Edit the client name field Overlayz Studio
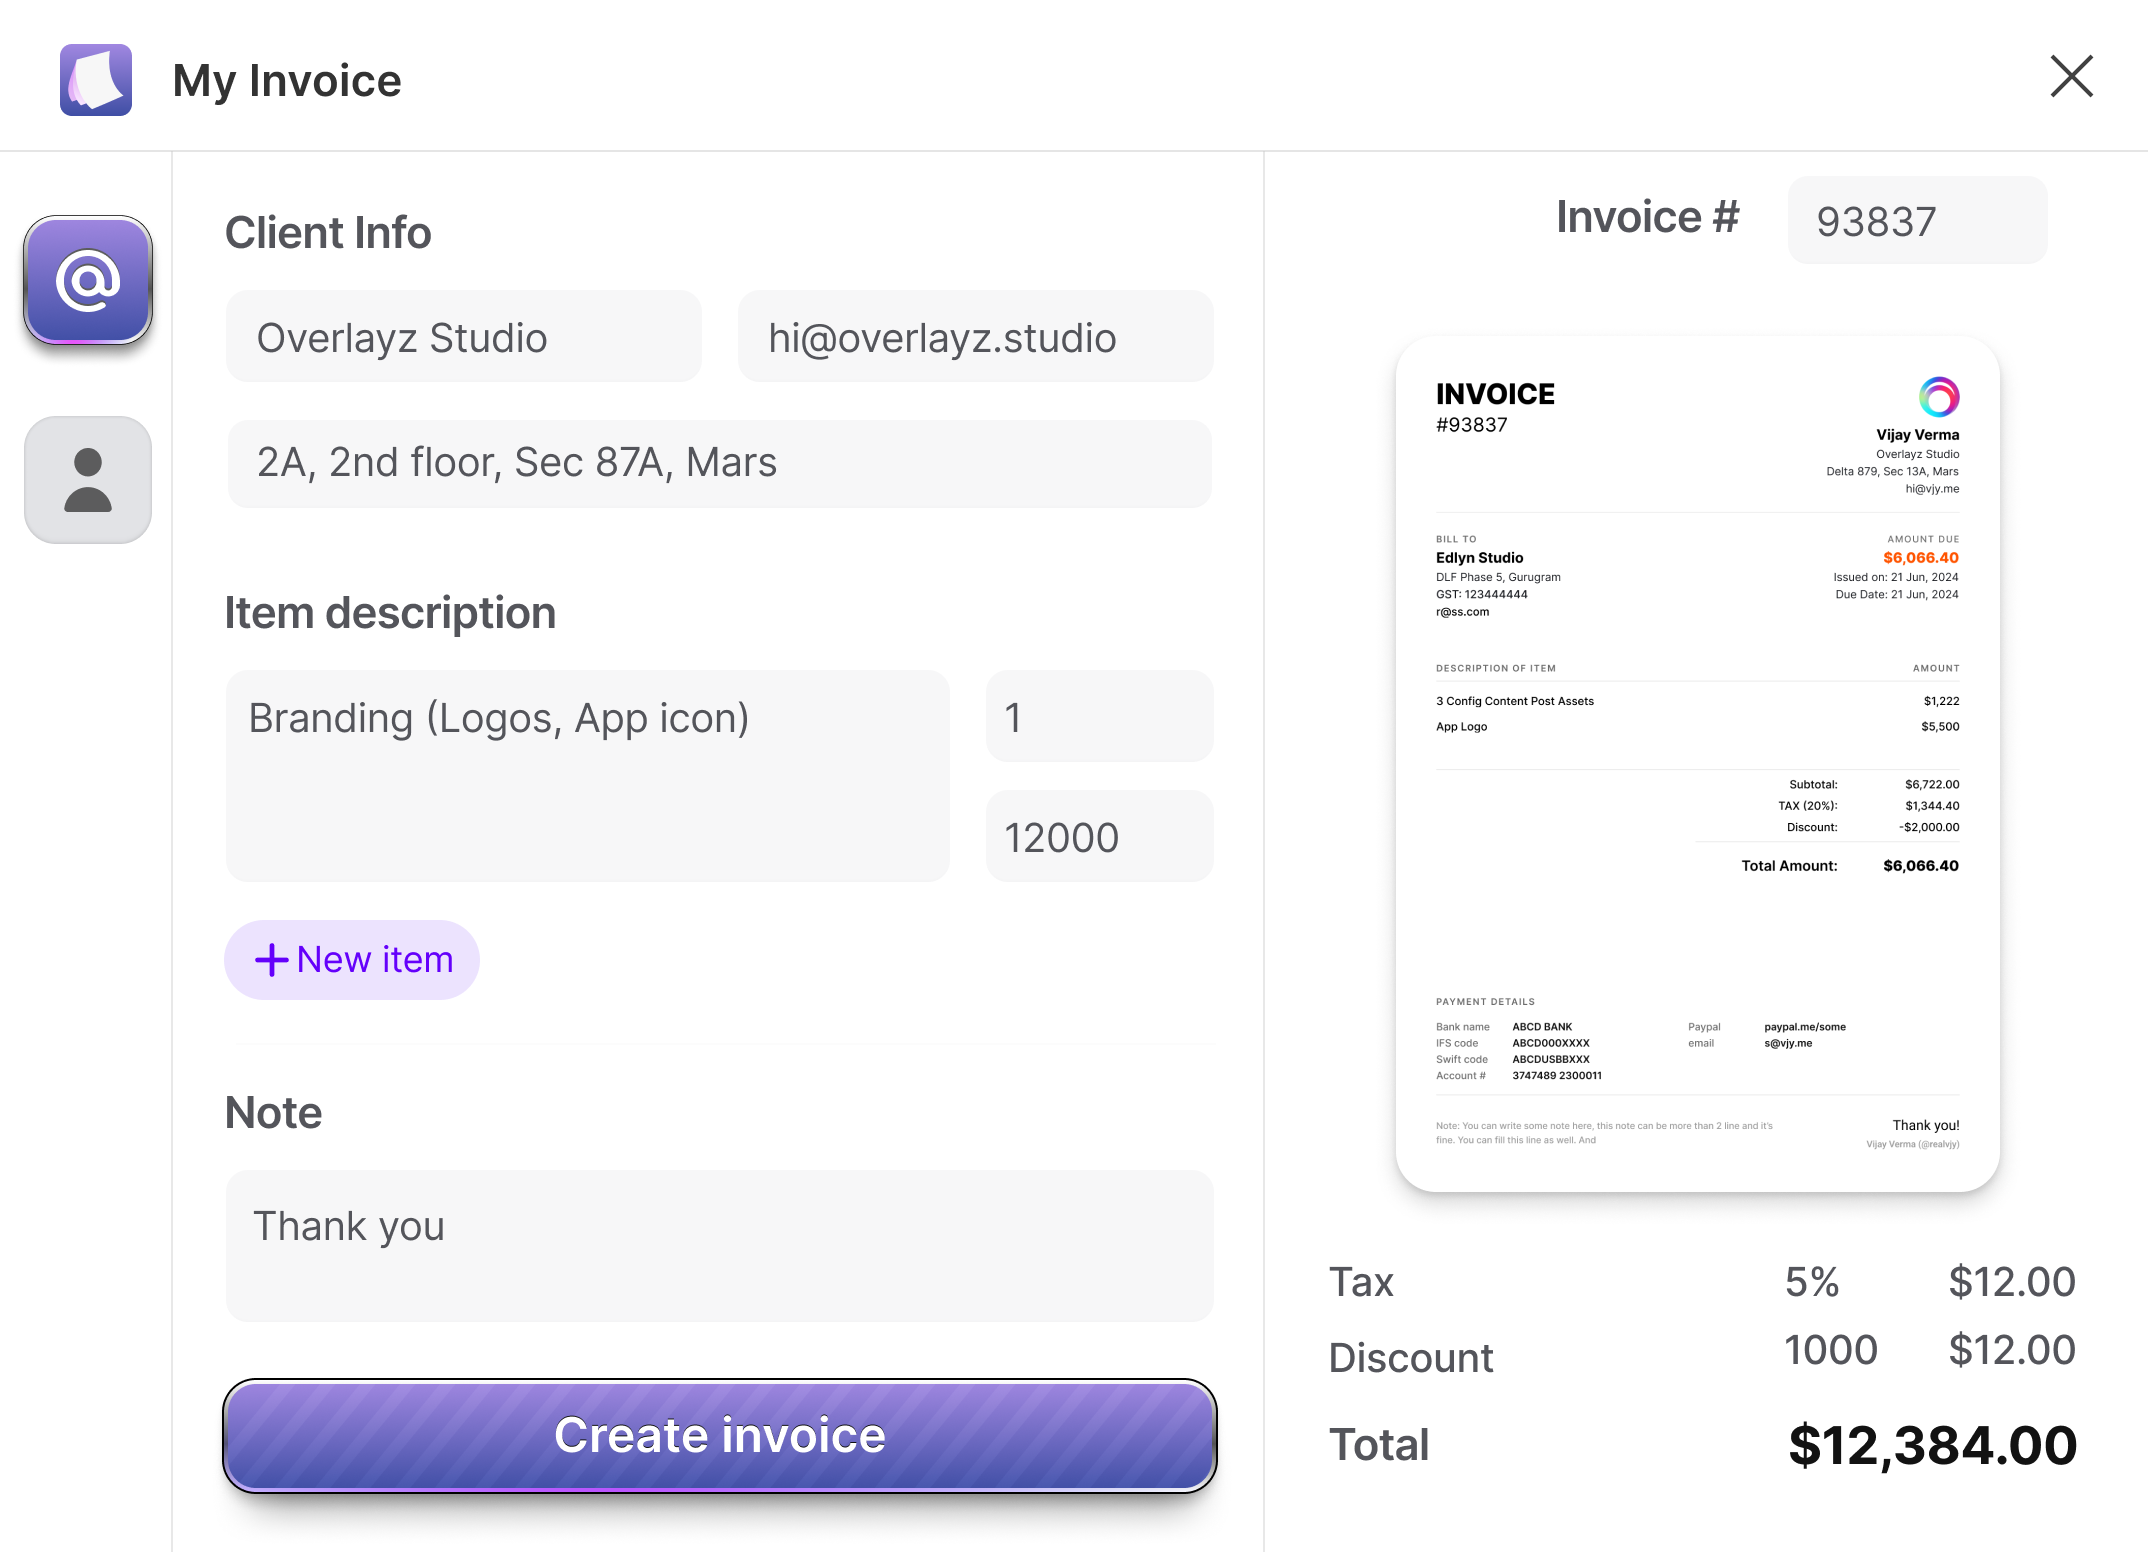 click(464, 337)
